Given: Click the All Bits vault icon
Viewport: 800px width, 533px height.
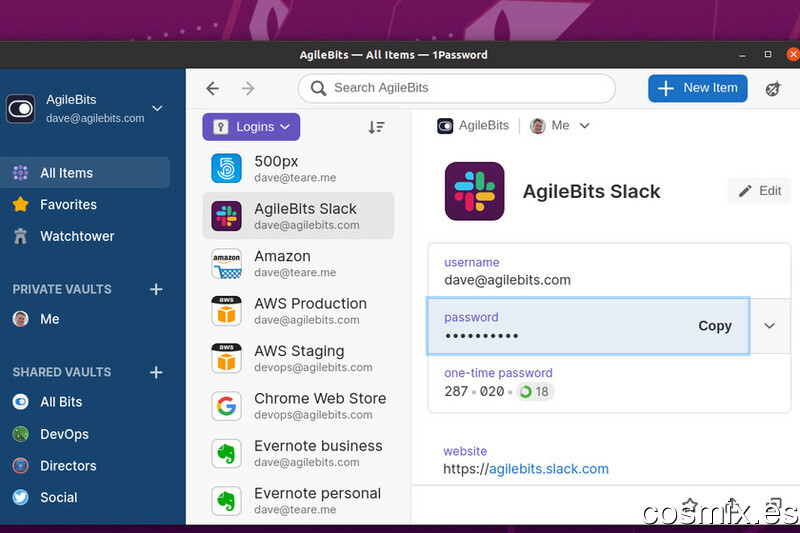Looking at the screenshot, I should (20, 402).
